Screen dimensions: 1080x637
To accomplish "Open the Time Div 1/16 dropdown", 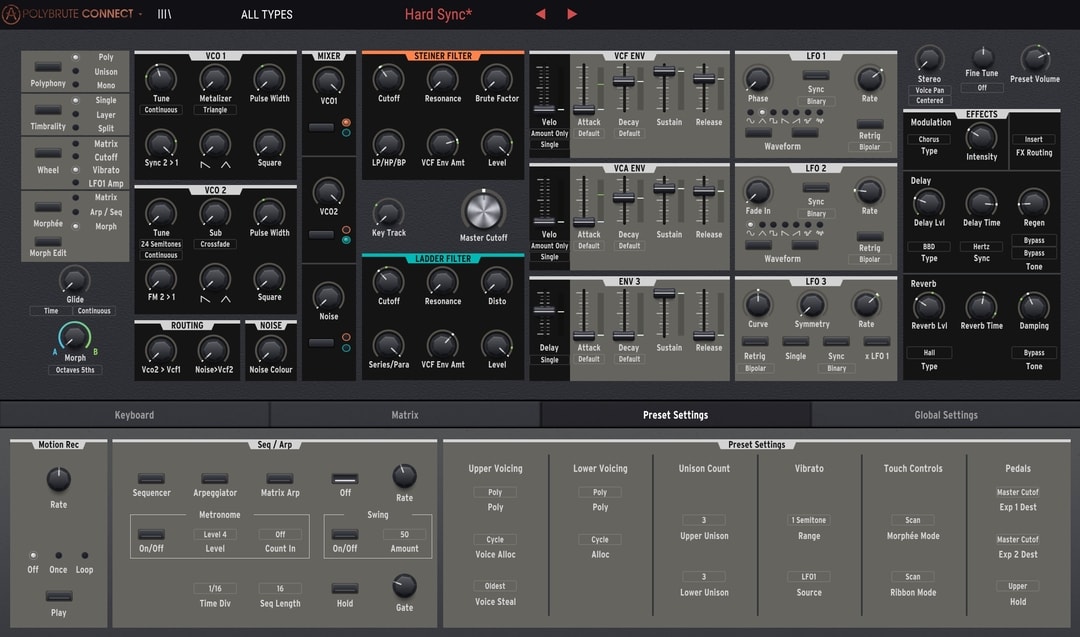I will (215, 589).
